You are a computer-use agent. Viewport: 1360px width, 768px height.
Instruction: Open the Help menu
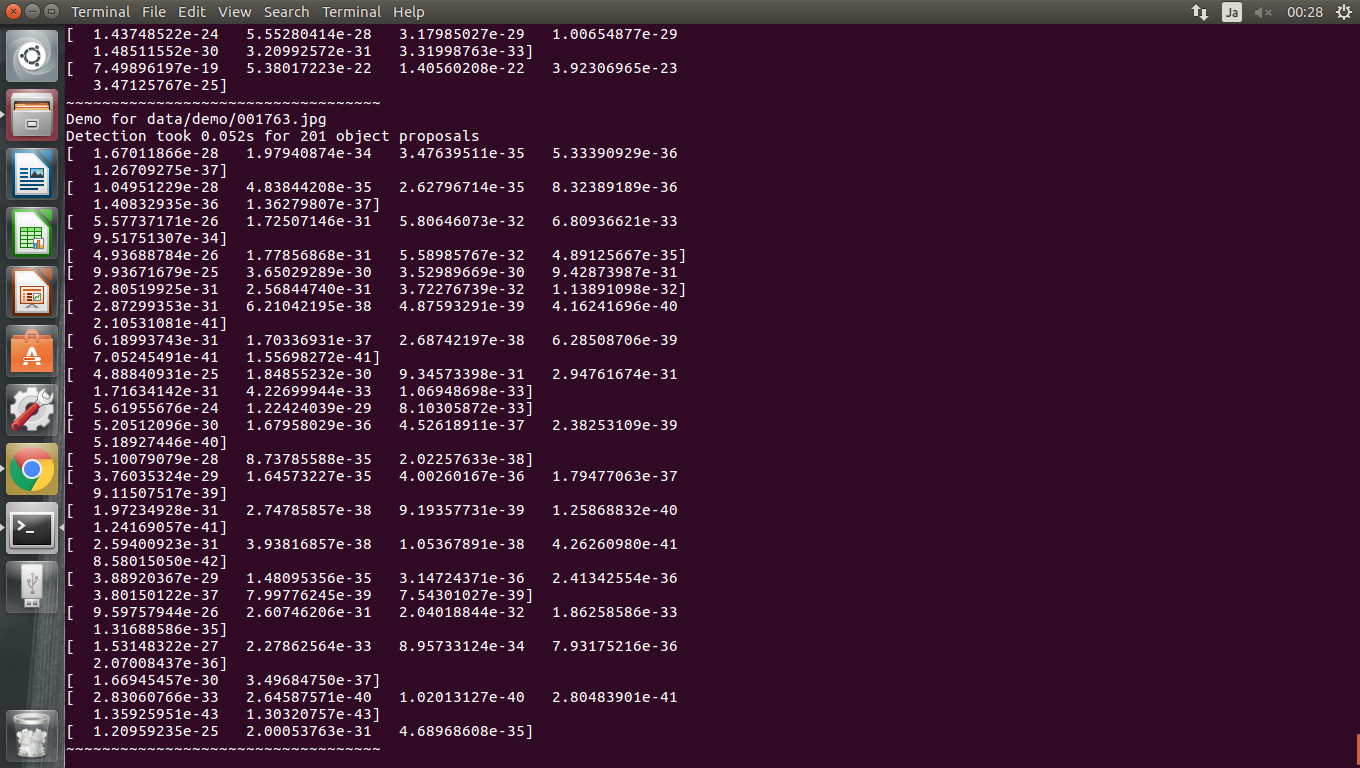tap(409, 12)
